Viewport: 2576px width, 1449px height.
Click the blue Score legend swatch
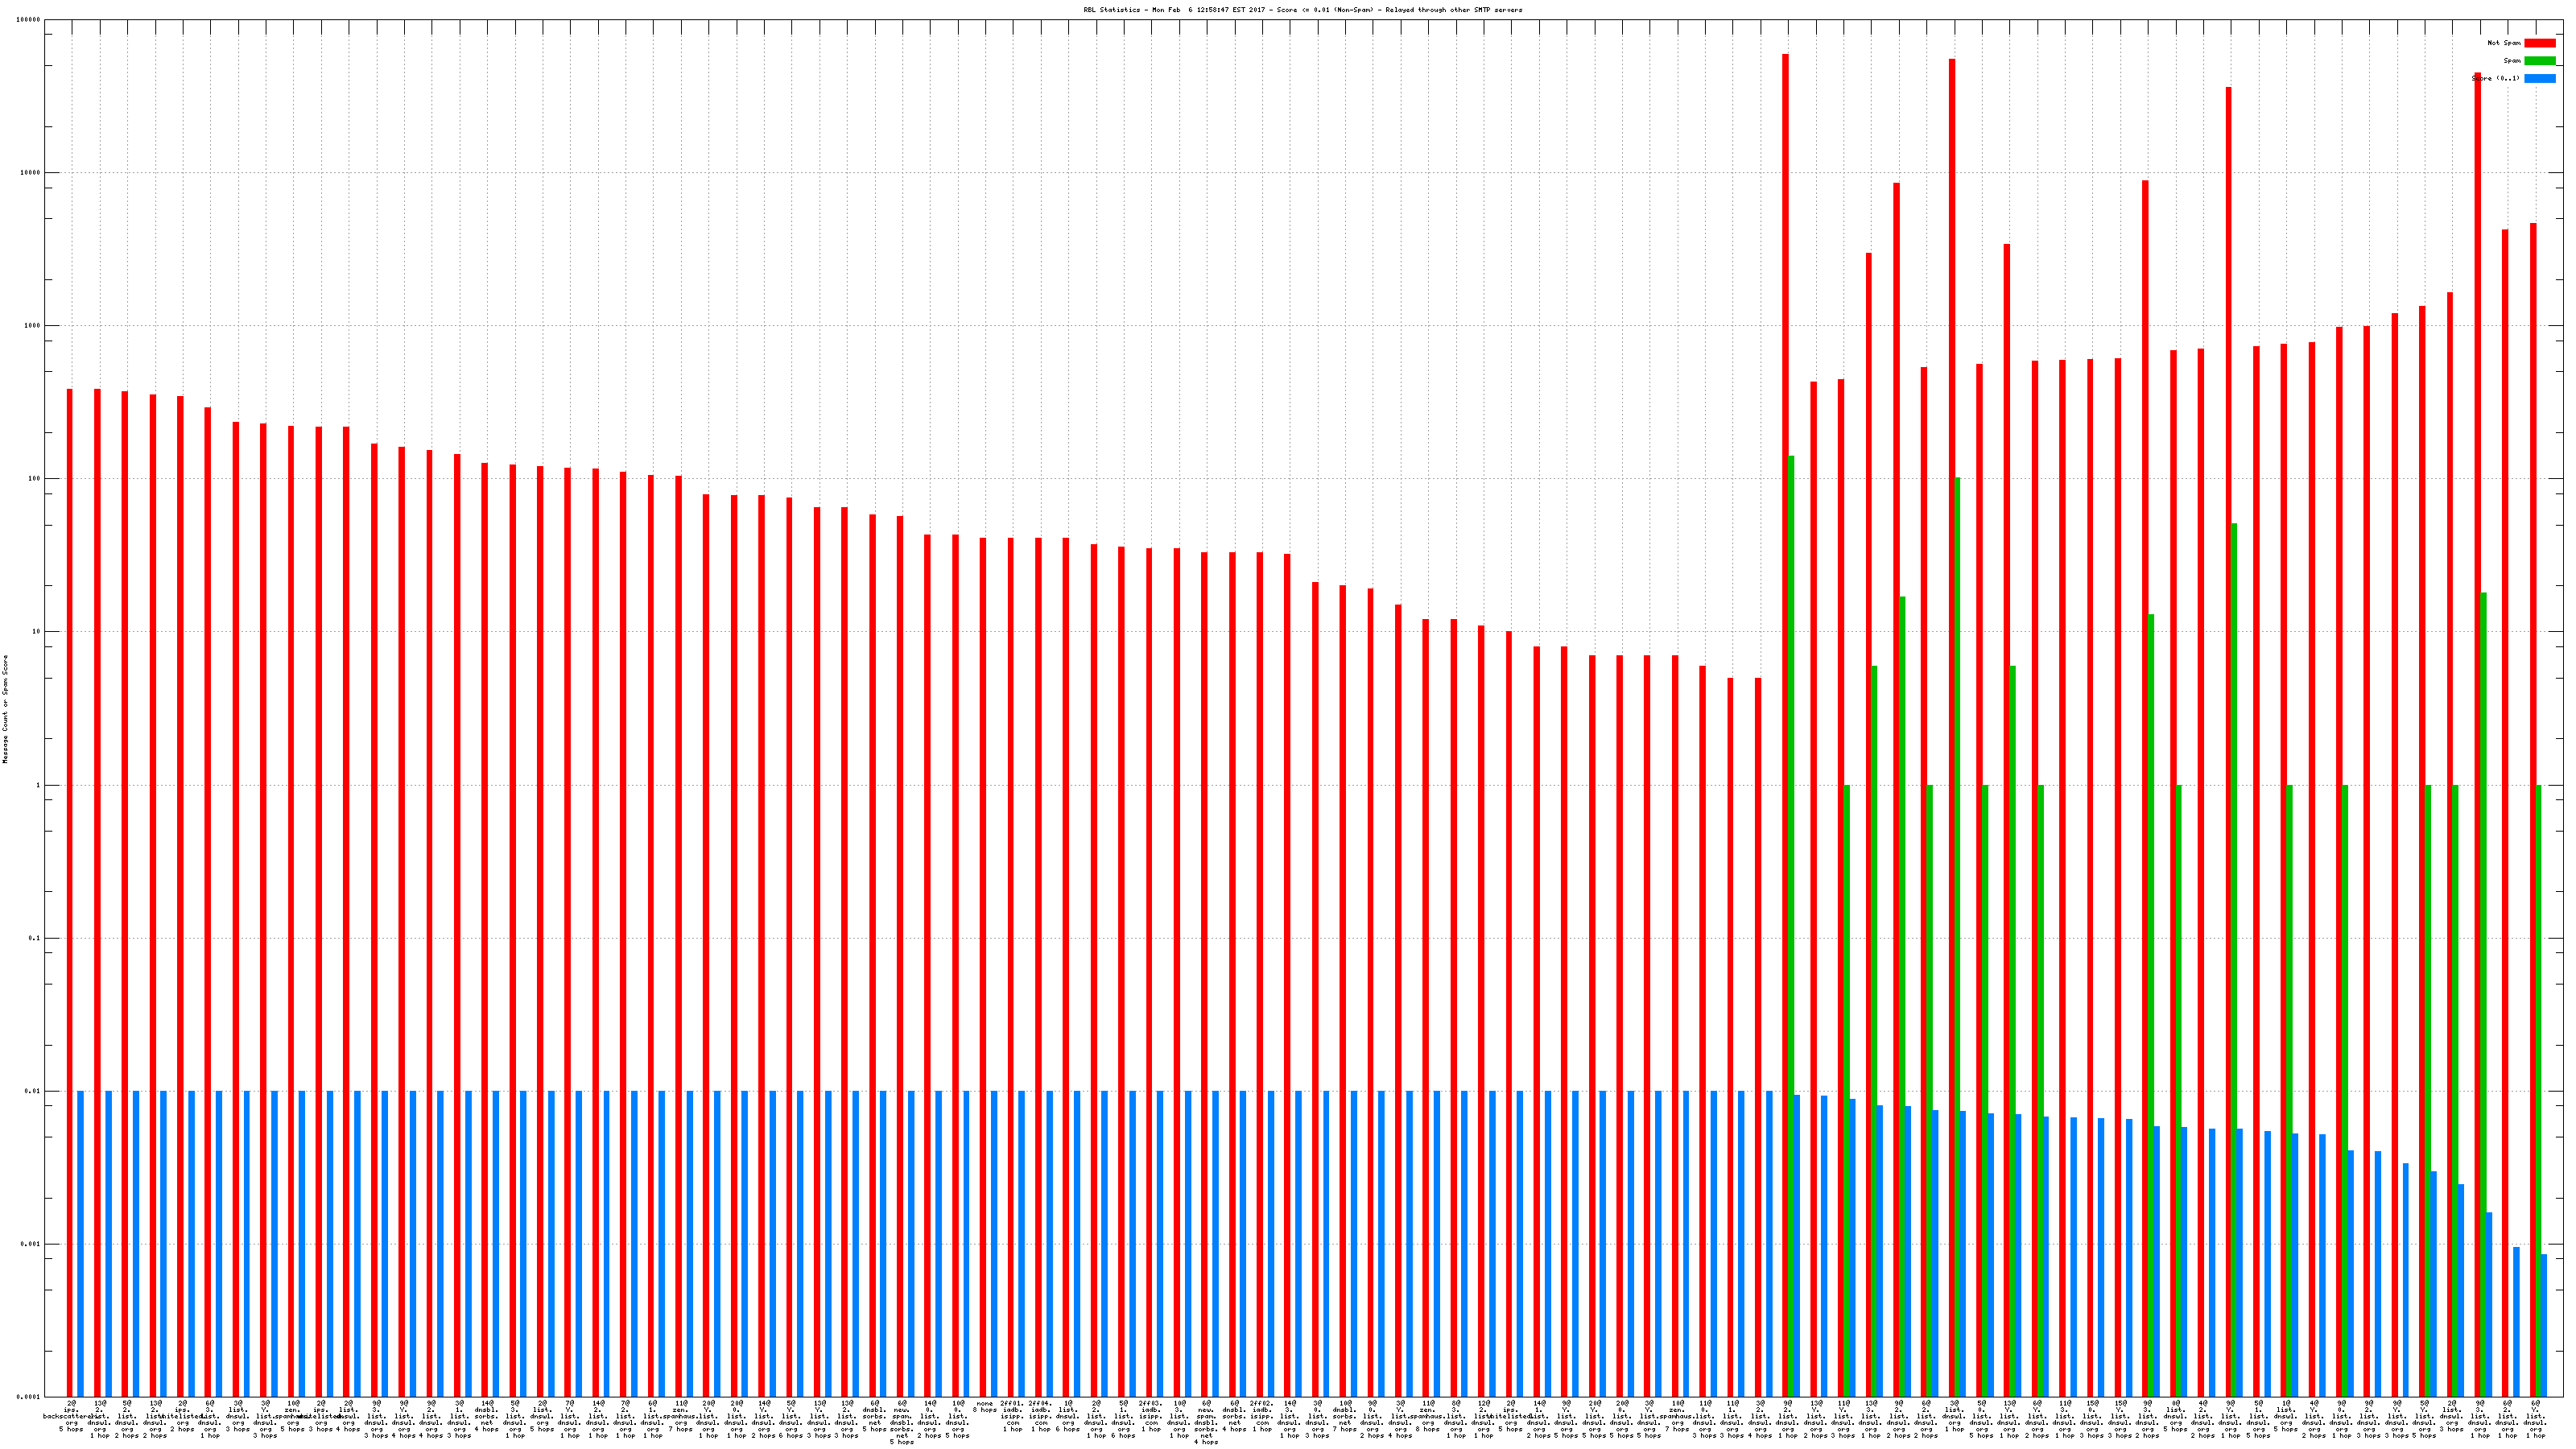pos(2539,78)
